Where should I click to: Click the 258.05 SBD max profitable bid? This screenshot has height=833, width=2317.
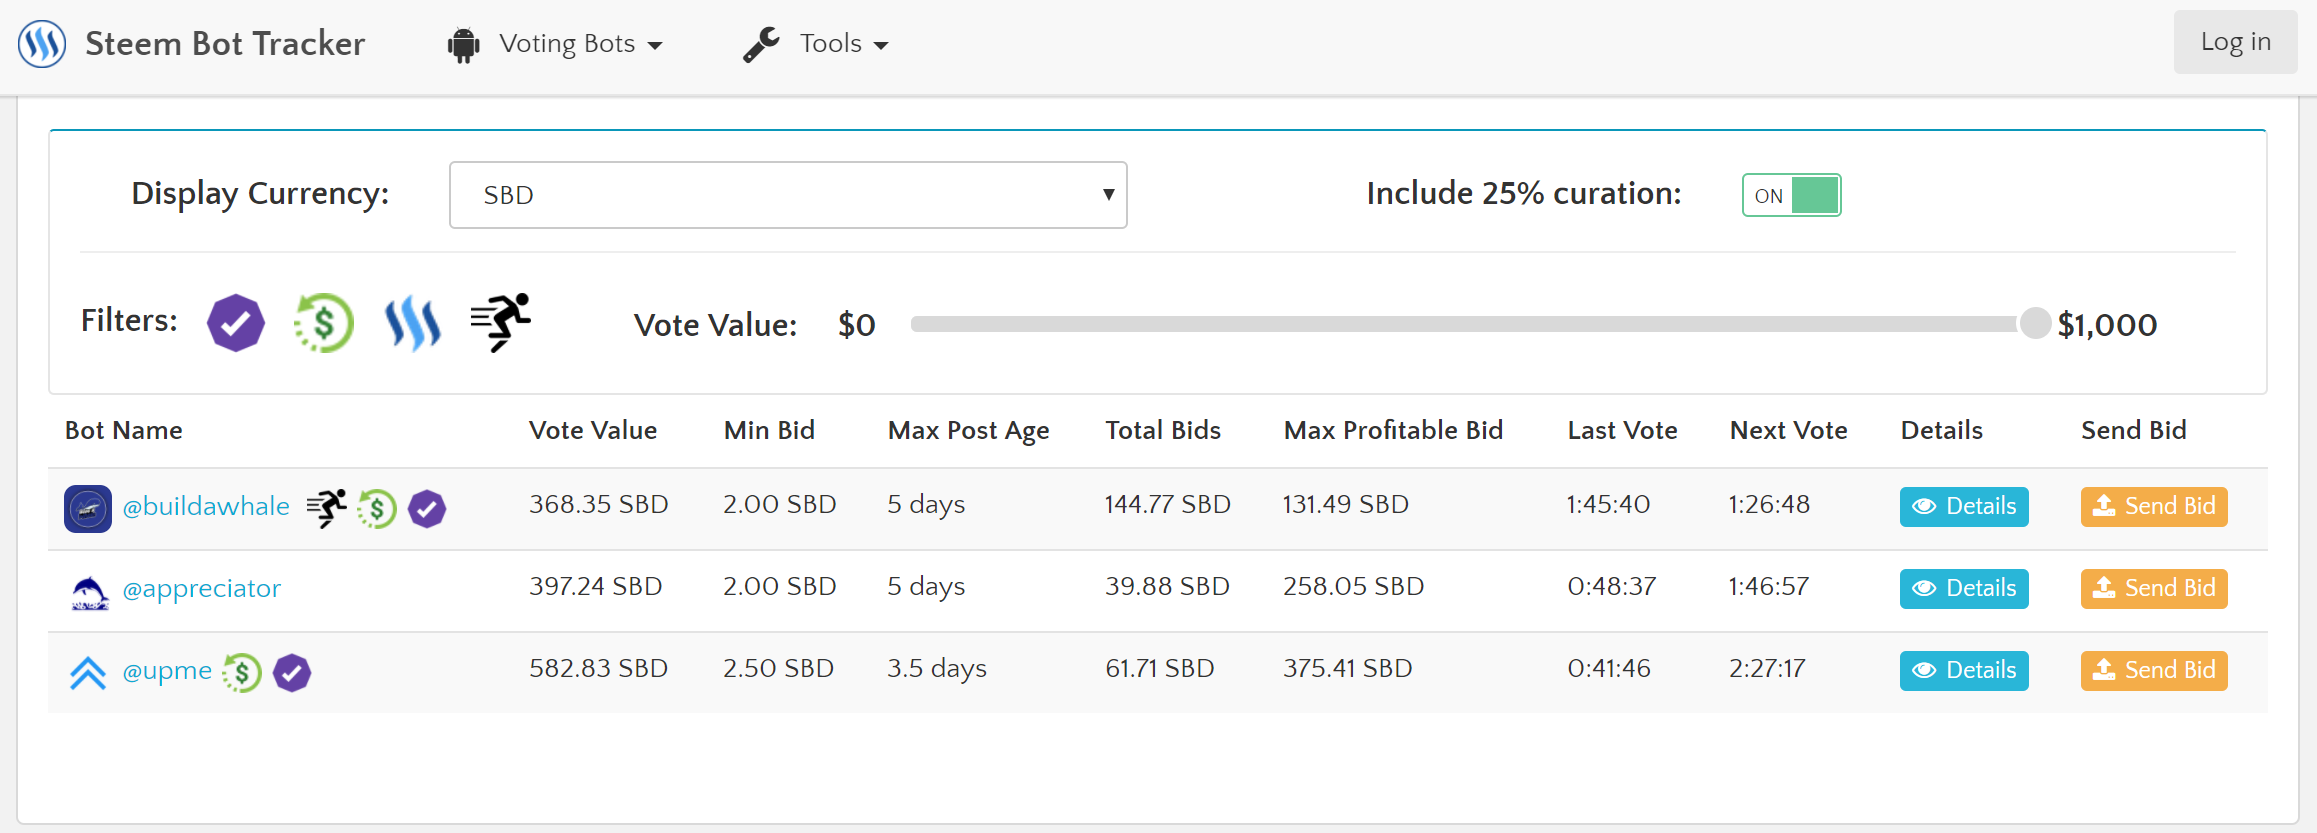coord(1354,587)
